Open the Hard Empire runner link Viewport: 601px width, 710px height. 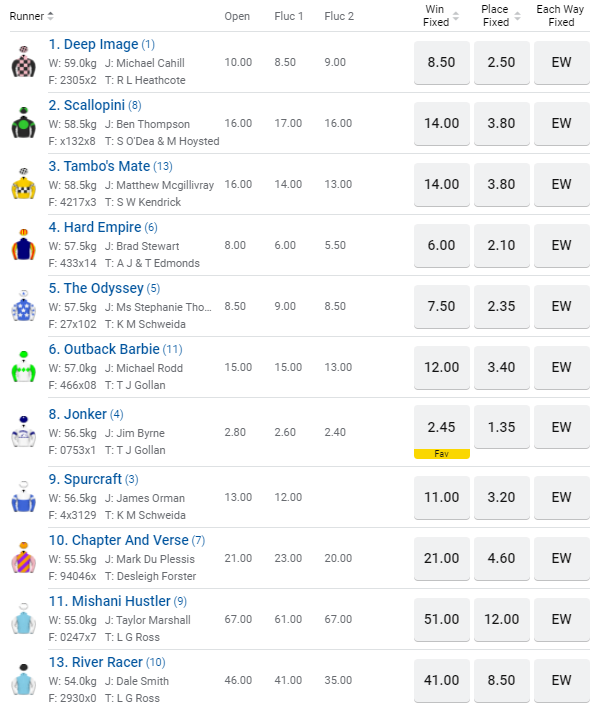click(95, 228)
